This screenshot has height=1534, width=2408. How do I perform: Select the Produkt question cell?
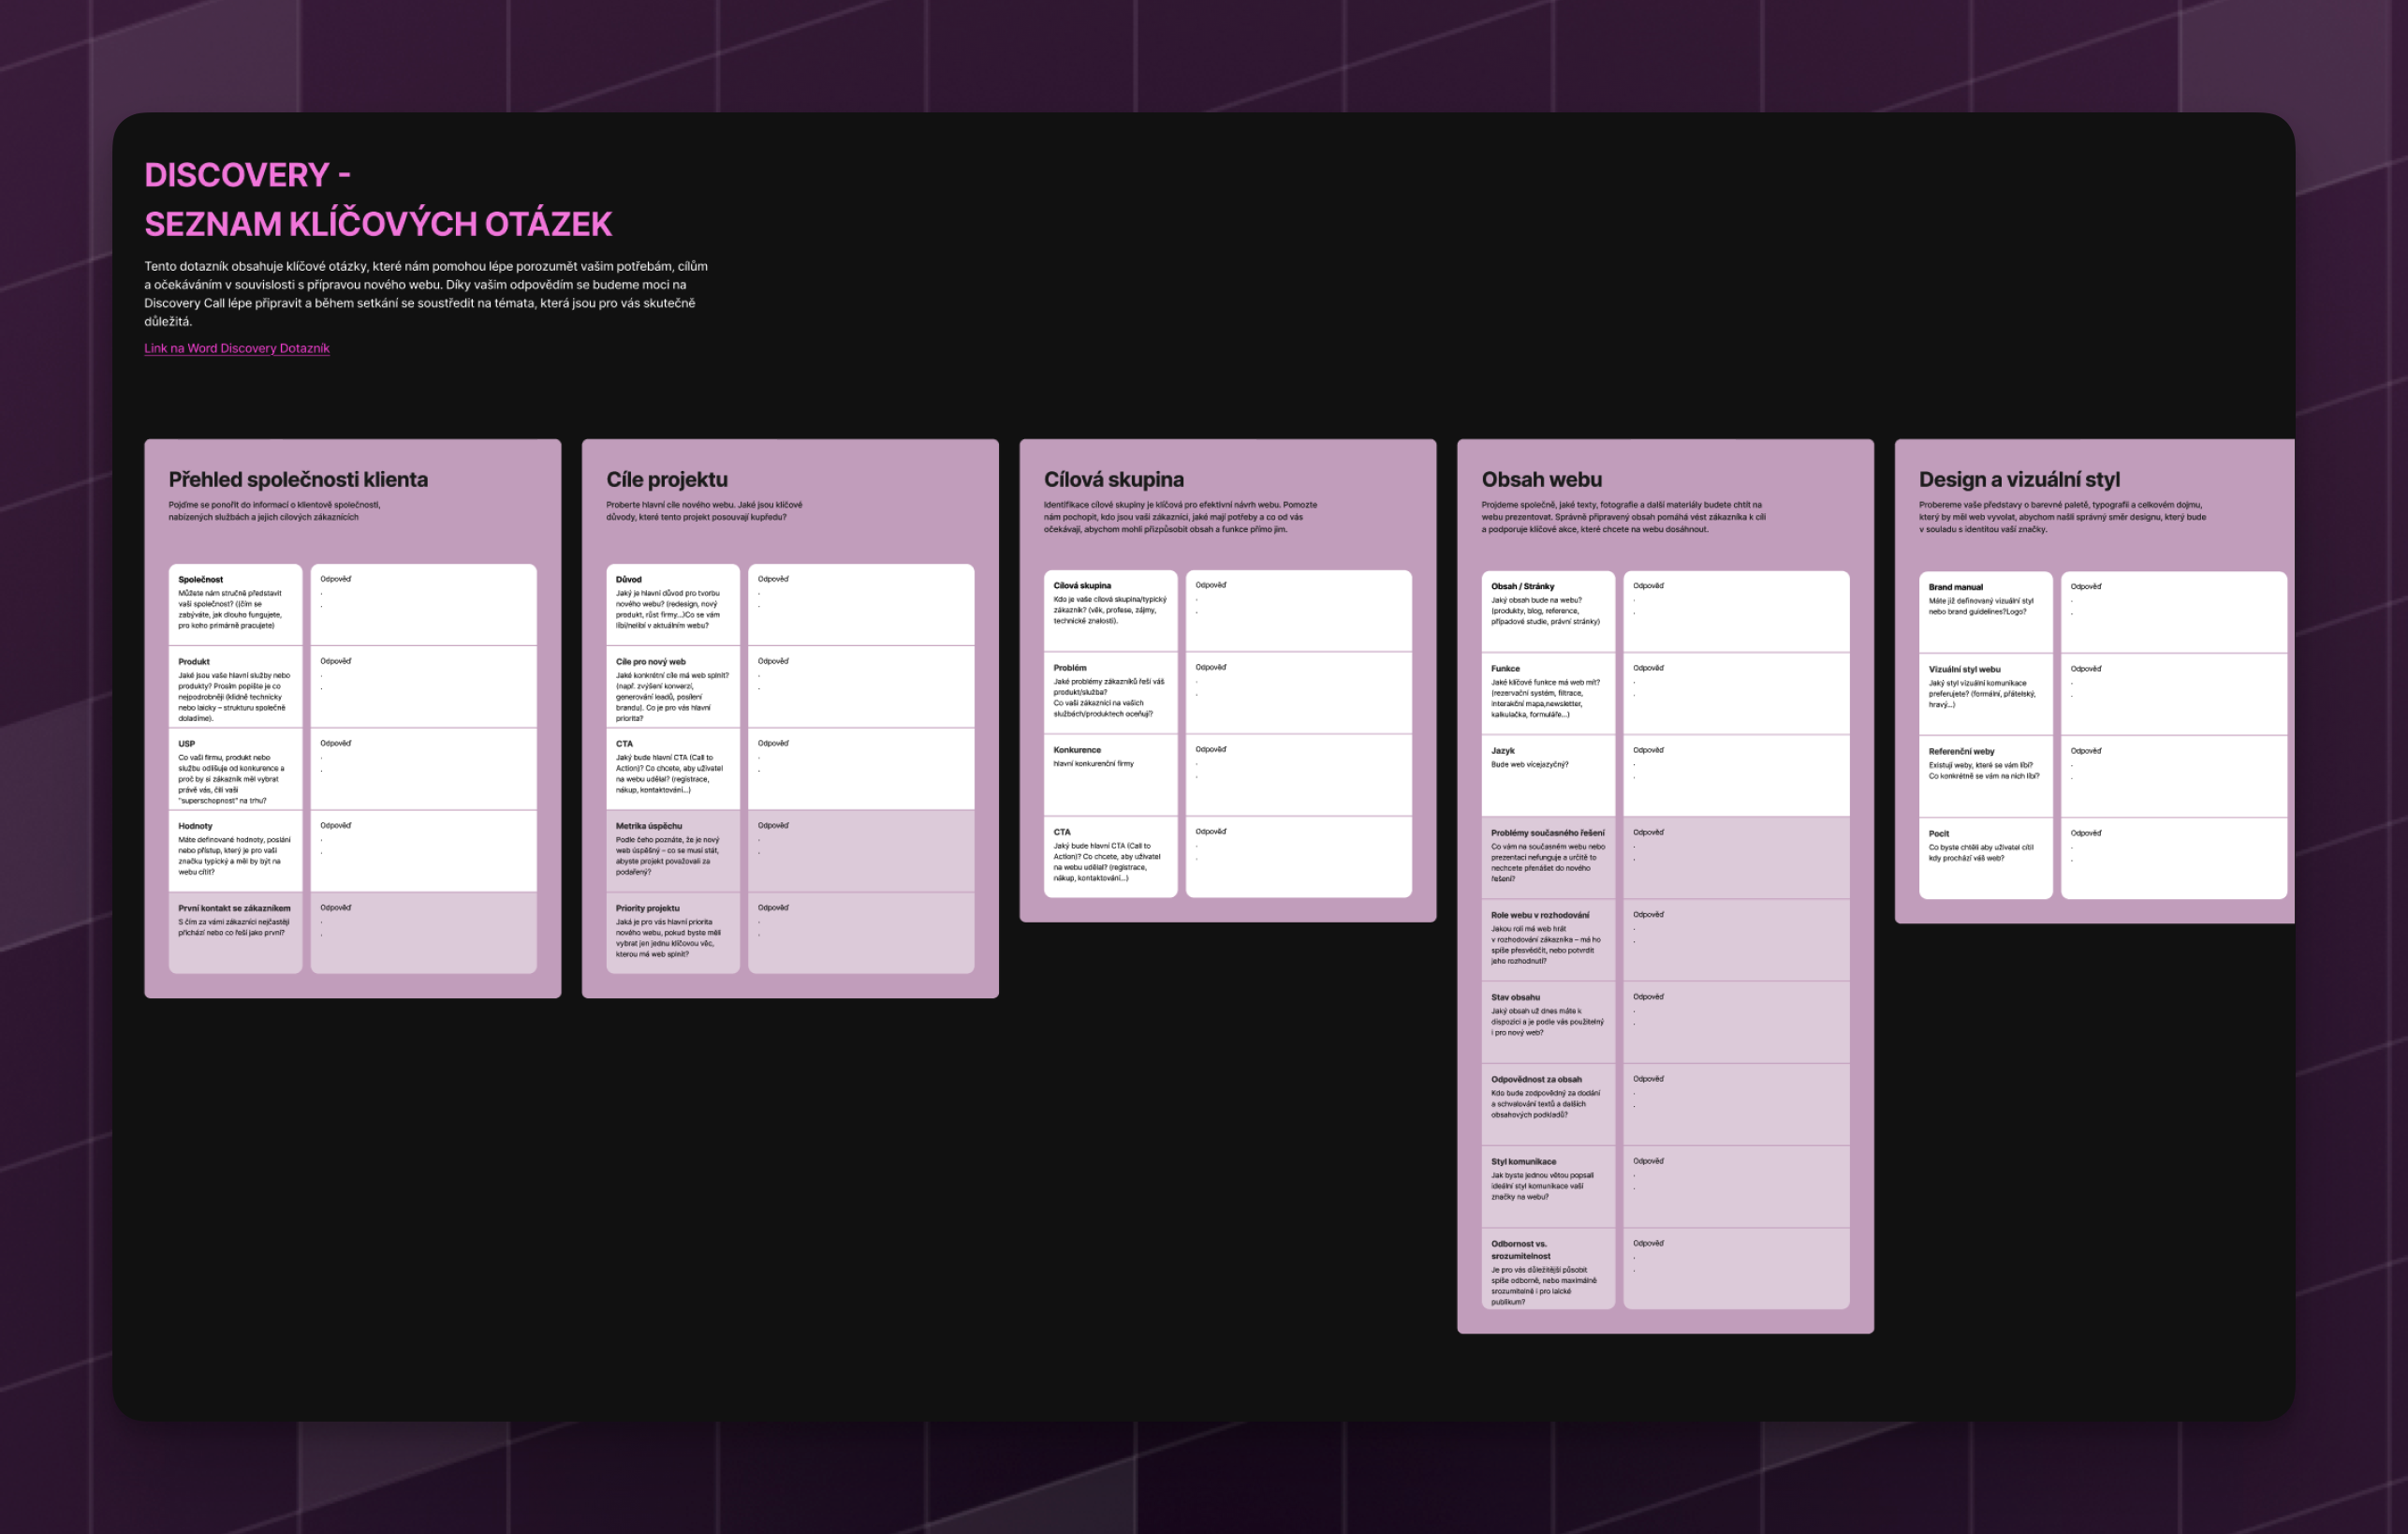235,687
